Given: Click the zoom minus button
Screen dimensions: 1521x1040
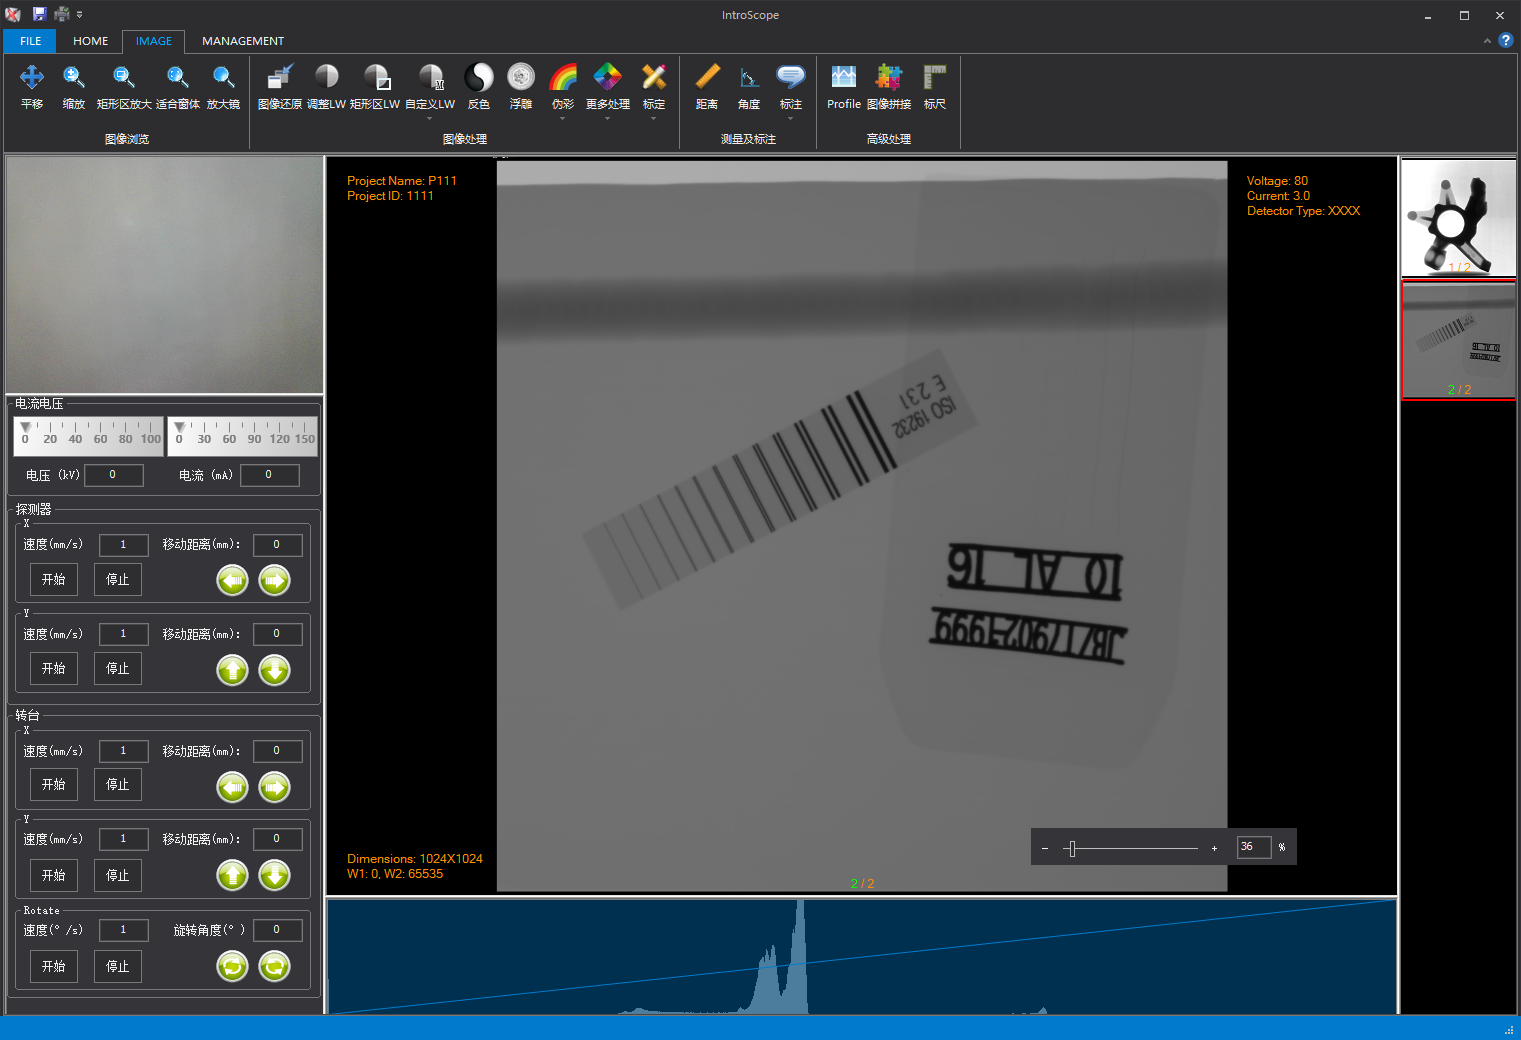Looking at the screenshot, I should [x=1044, y=848].
